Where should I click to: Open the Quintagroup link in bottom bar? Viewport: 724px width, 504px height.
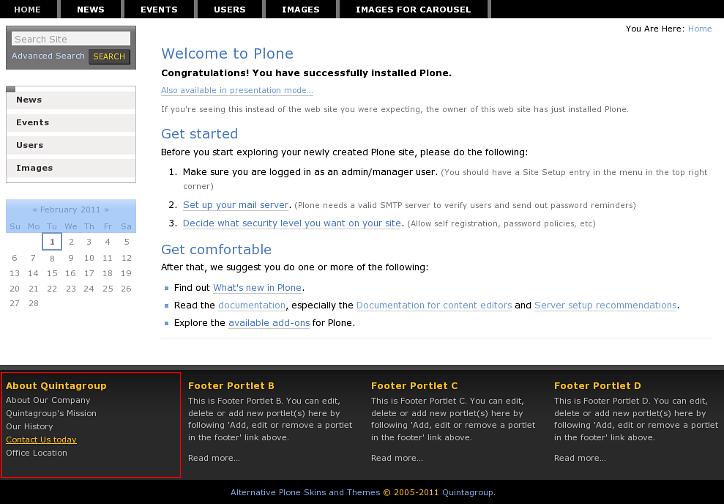468,492
